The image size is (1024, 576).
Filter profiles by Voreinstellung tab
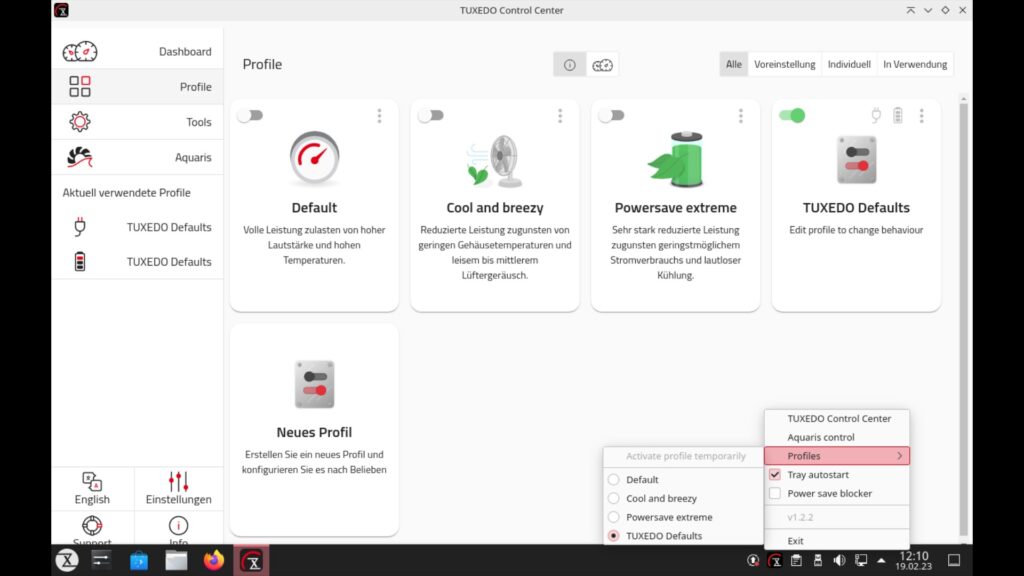point(784,64)
